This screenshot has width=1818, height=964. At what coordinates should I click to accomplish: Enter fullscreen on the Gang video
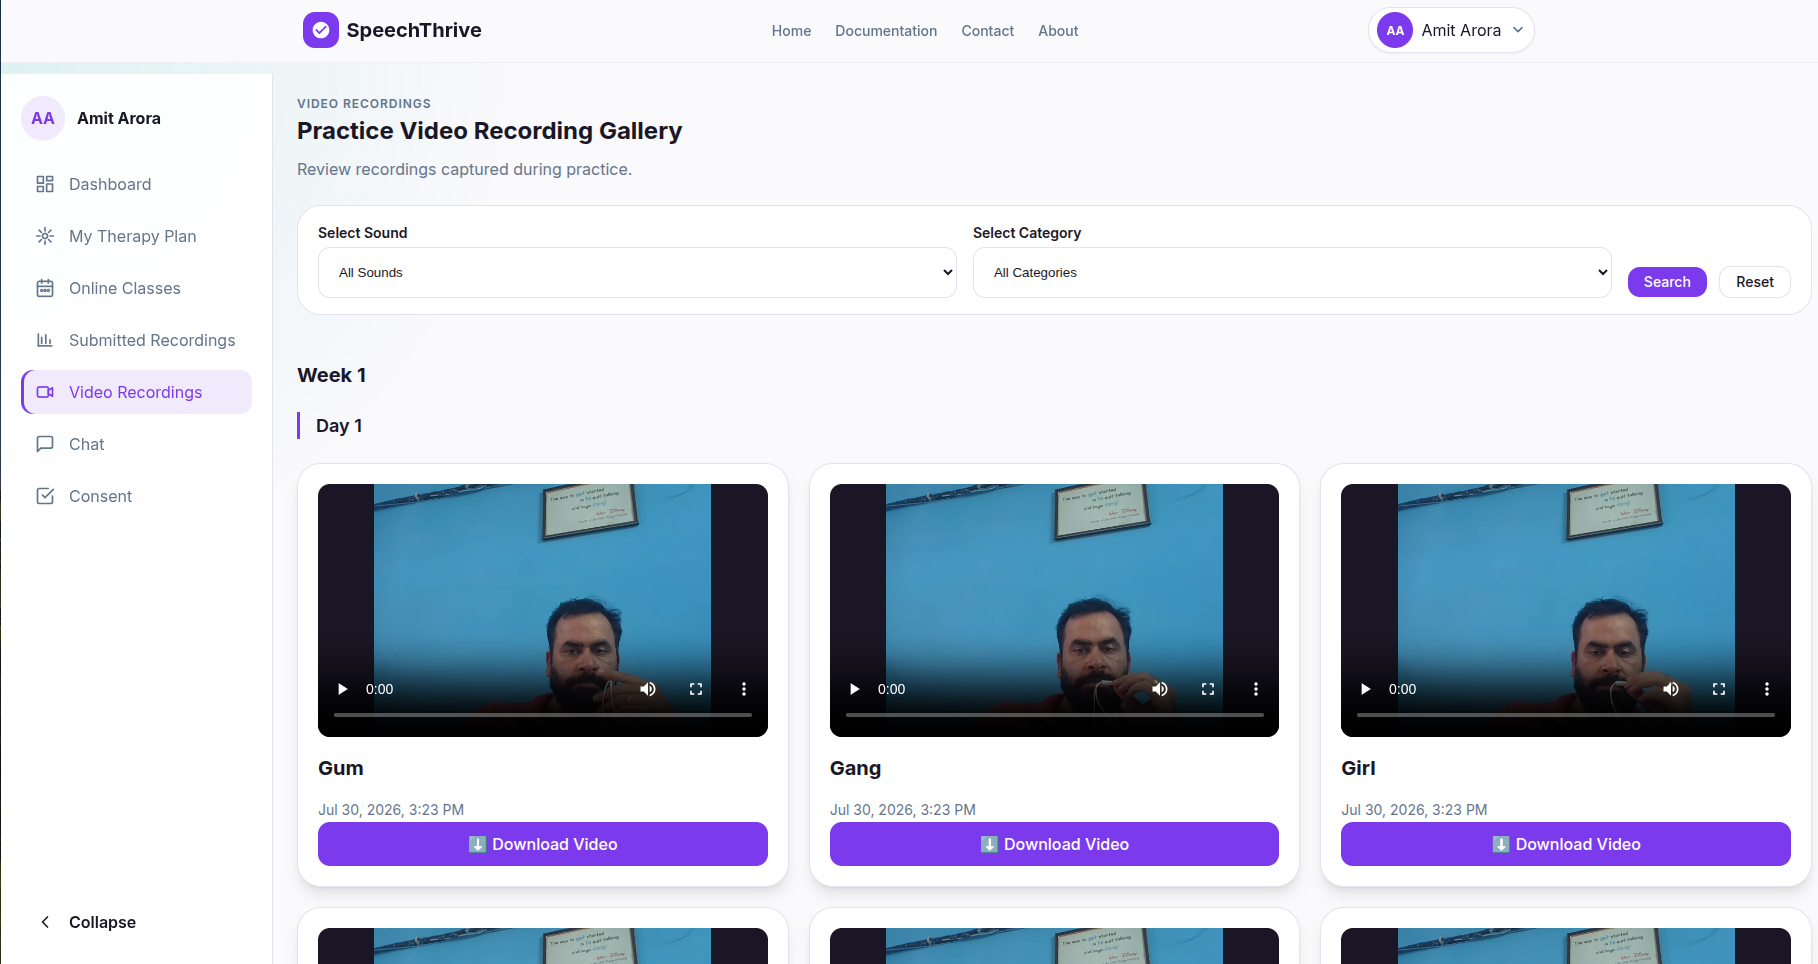pyautogui.click(x=1208, y=689)
